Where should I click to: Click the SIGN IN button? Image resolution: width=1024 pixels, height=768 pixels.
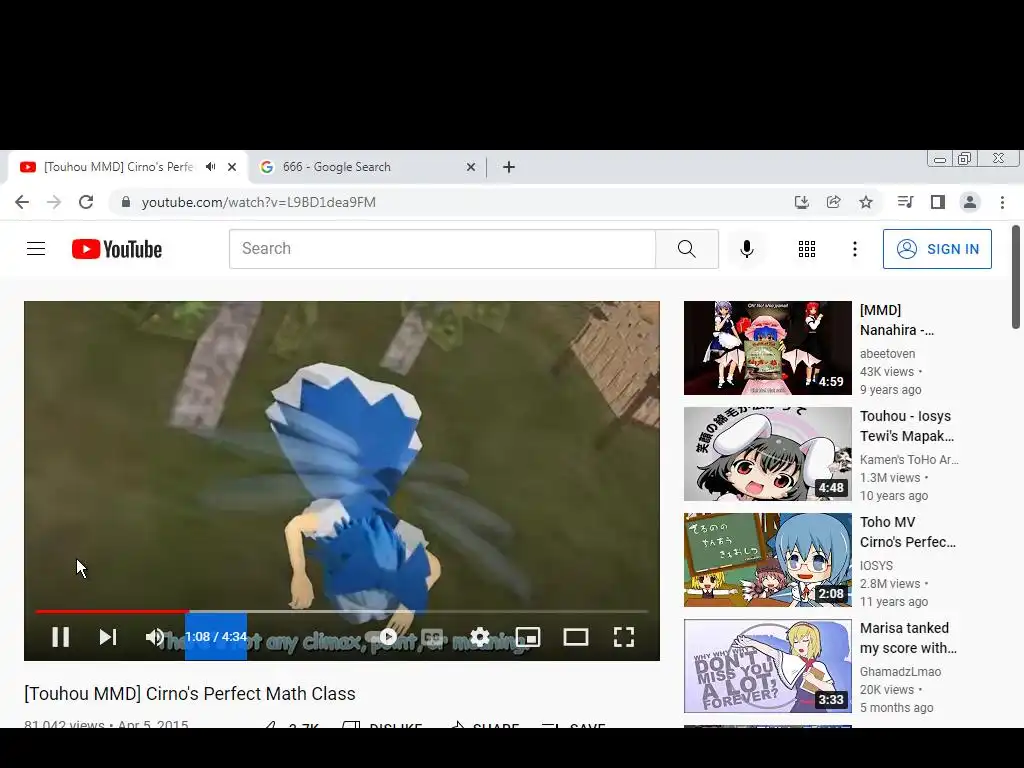tap(937, 249)
